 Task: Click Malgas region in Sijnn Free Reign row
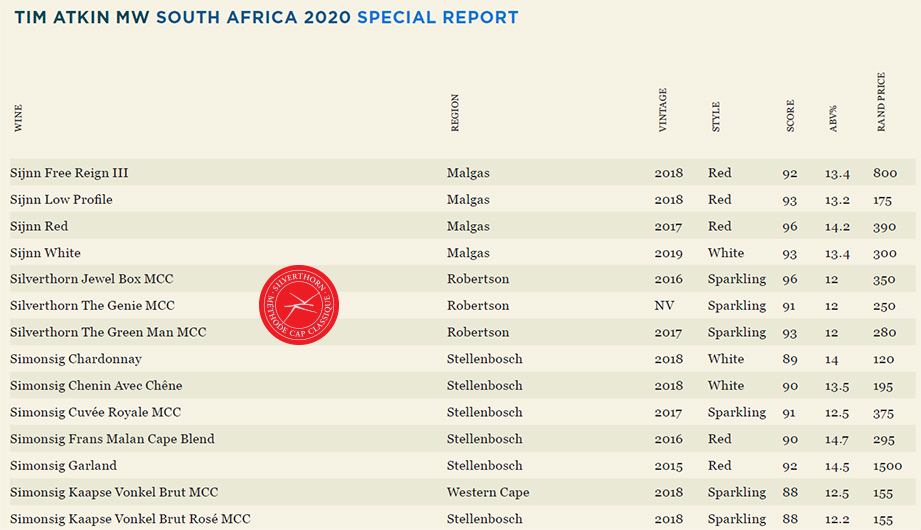tap(468, 173)
